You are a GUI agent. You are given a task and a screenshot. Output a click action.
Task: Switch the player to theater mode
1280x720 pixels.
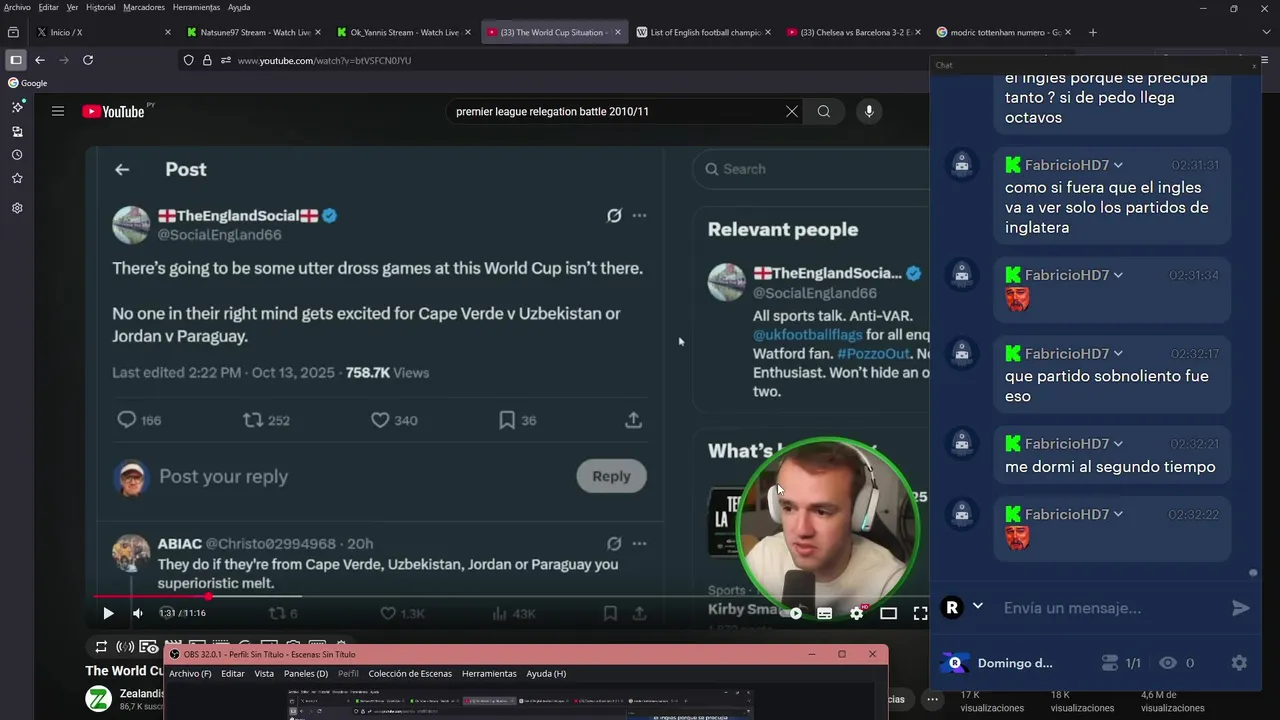pos(888,613)
